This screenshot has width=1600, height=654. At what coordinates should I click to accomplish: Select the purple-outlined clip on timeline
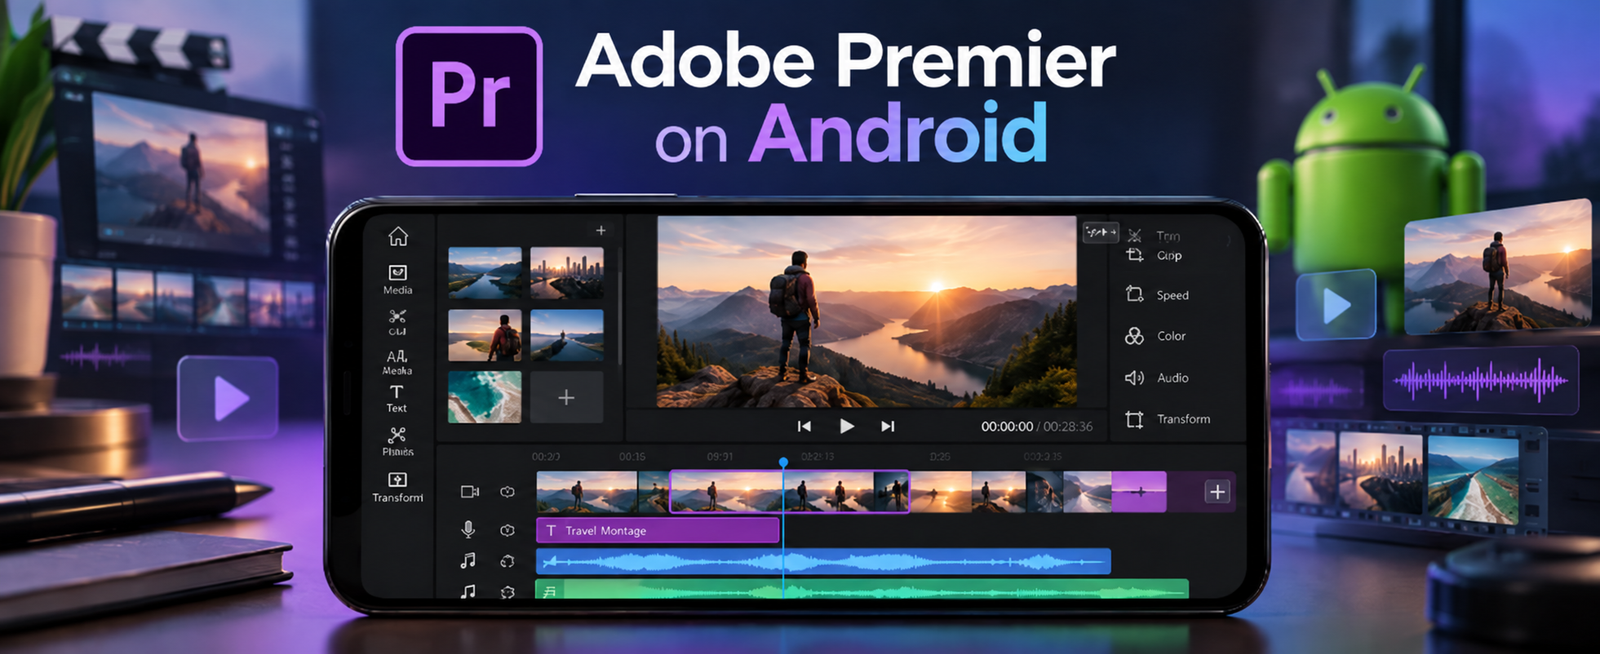(x=790, y=492)
